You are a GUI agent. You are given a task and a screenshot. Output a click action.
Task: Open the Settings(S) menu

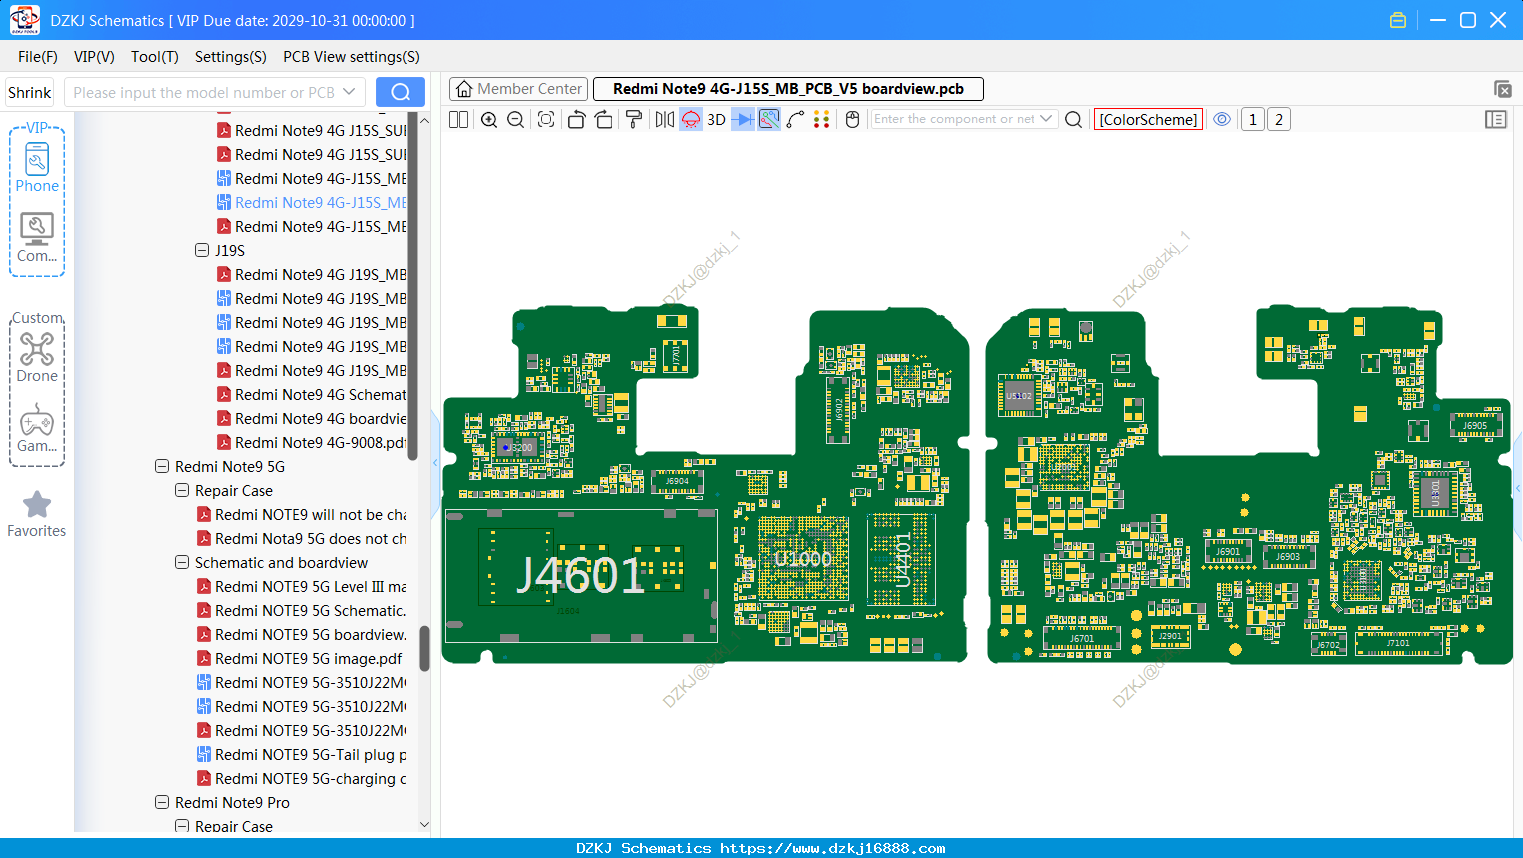230,57
